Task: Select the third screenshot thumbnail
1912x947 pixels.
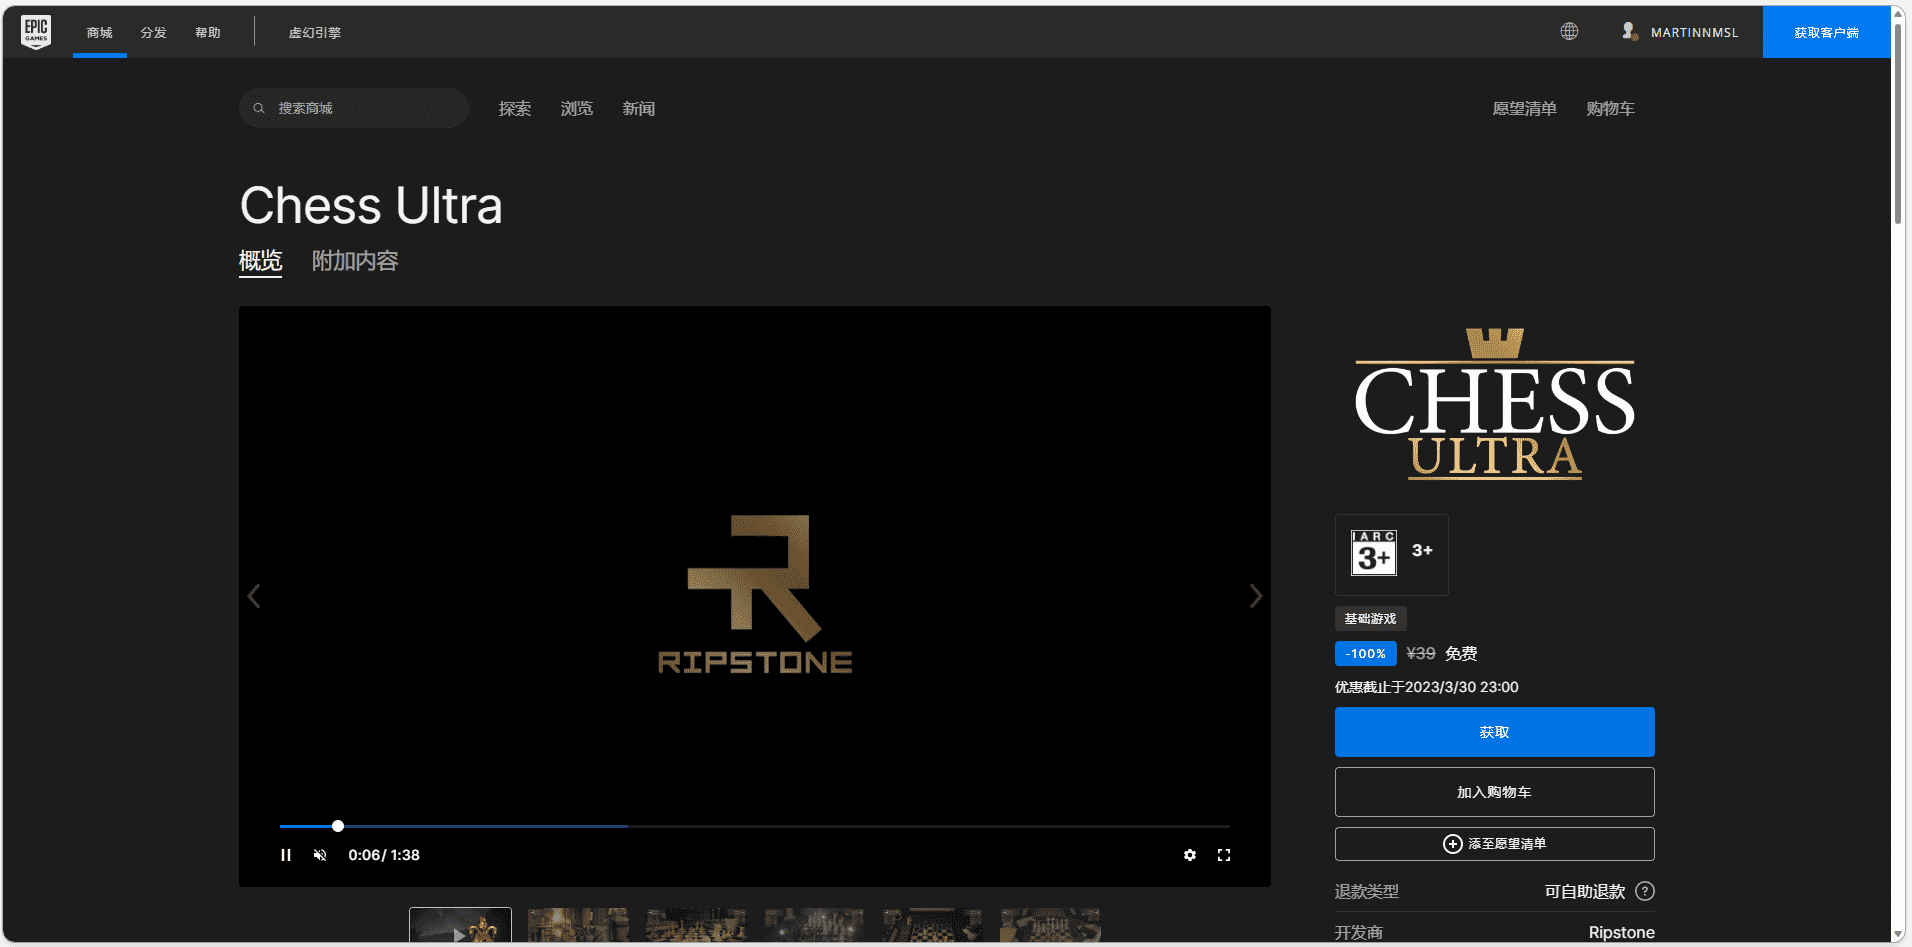Action: [x=696, y=925]
